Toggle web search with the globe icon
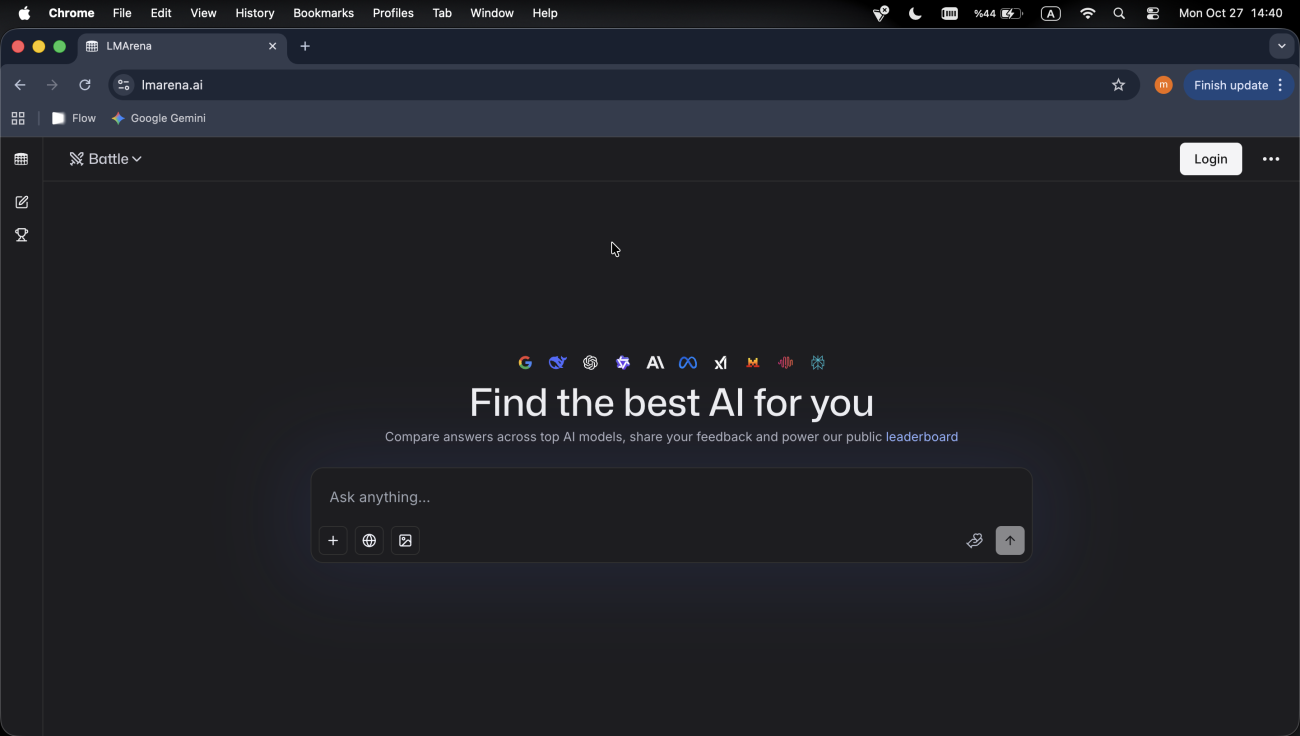 pos(369,540)
